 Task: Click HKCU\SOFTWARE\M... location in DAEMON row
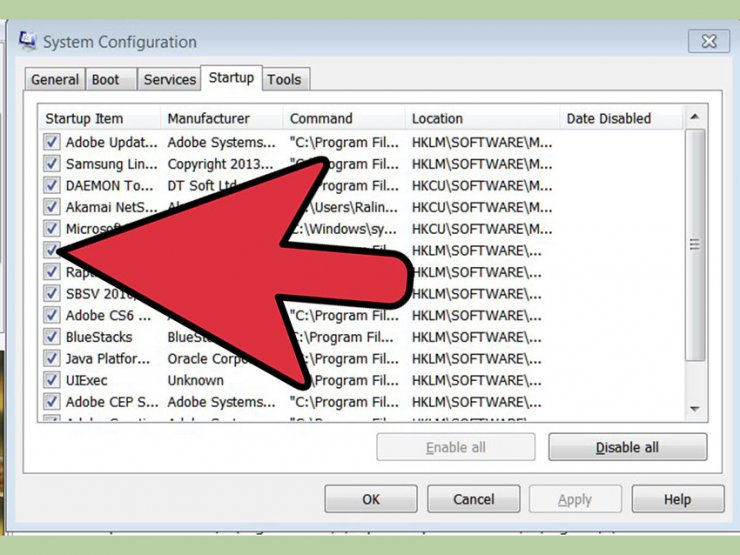tap(482, 185)
